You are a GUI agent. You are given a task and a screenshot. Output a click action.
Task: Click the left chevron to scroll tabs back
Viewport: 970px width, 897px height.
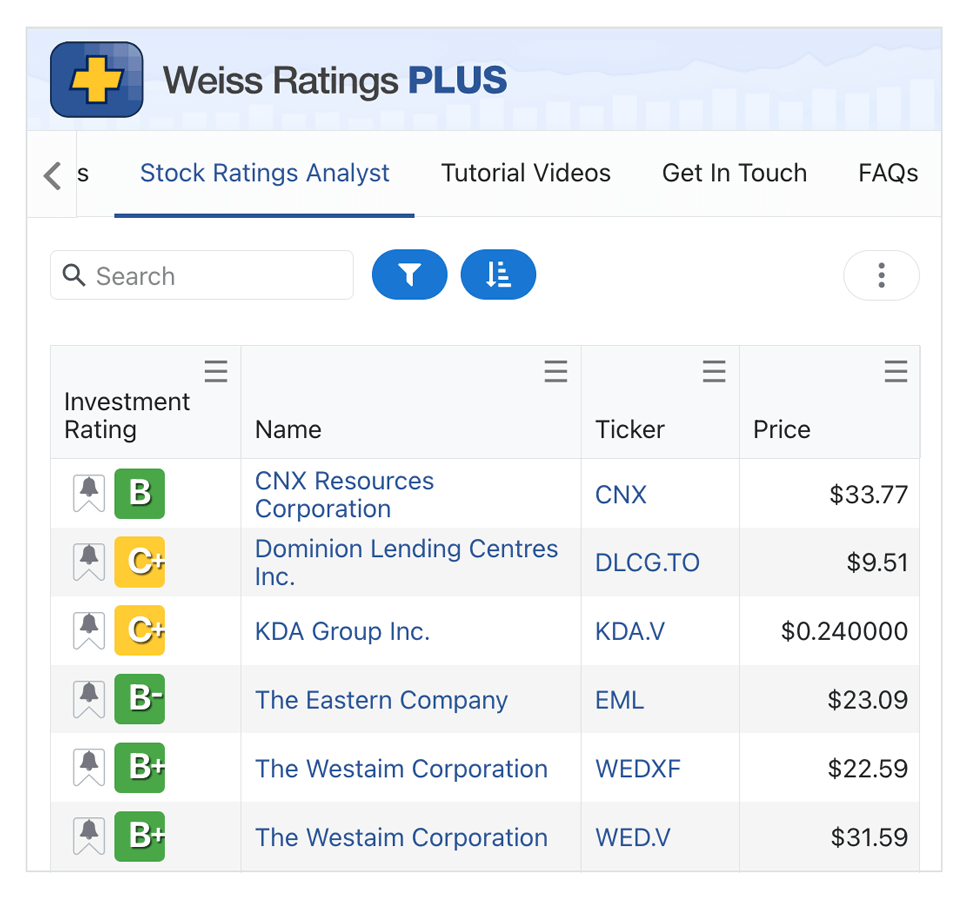52,173
